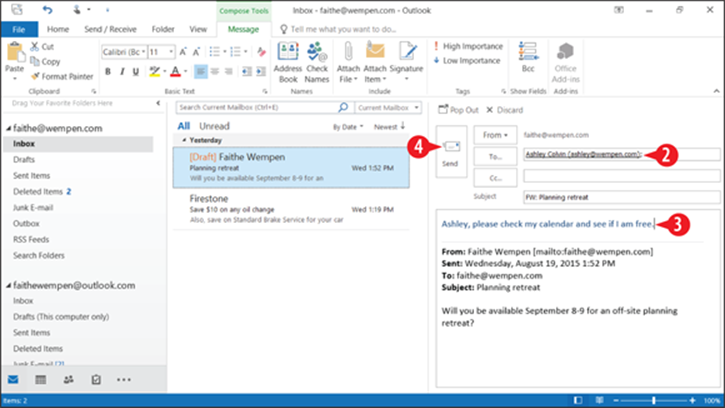Open the Address Book

(x=288, y=62)
